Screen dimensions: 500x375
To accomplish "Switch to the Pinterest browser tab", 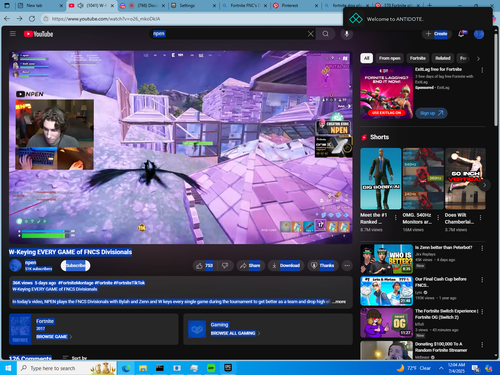I will pyautogui.click(x=295, y=6).
